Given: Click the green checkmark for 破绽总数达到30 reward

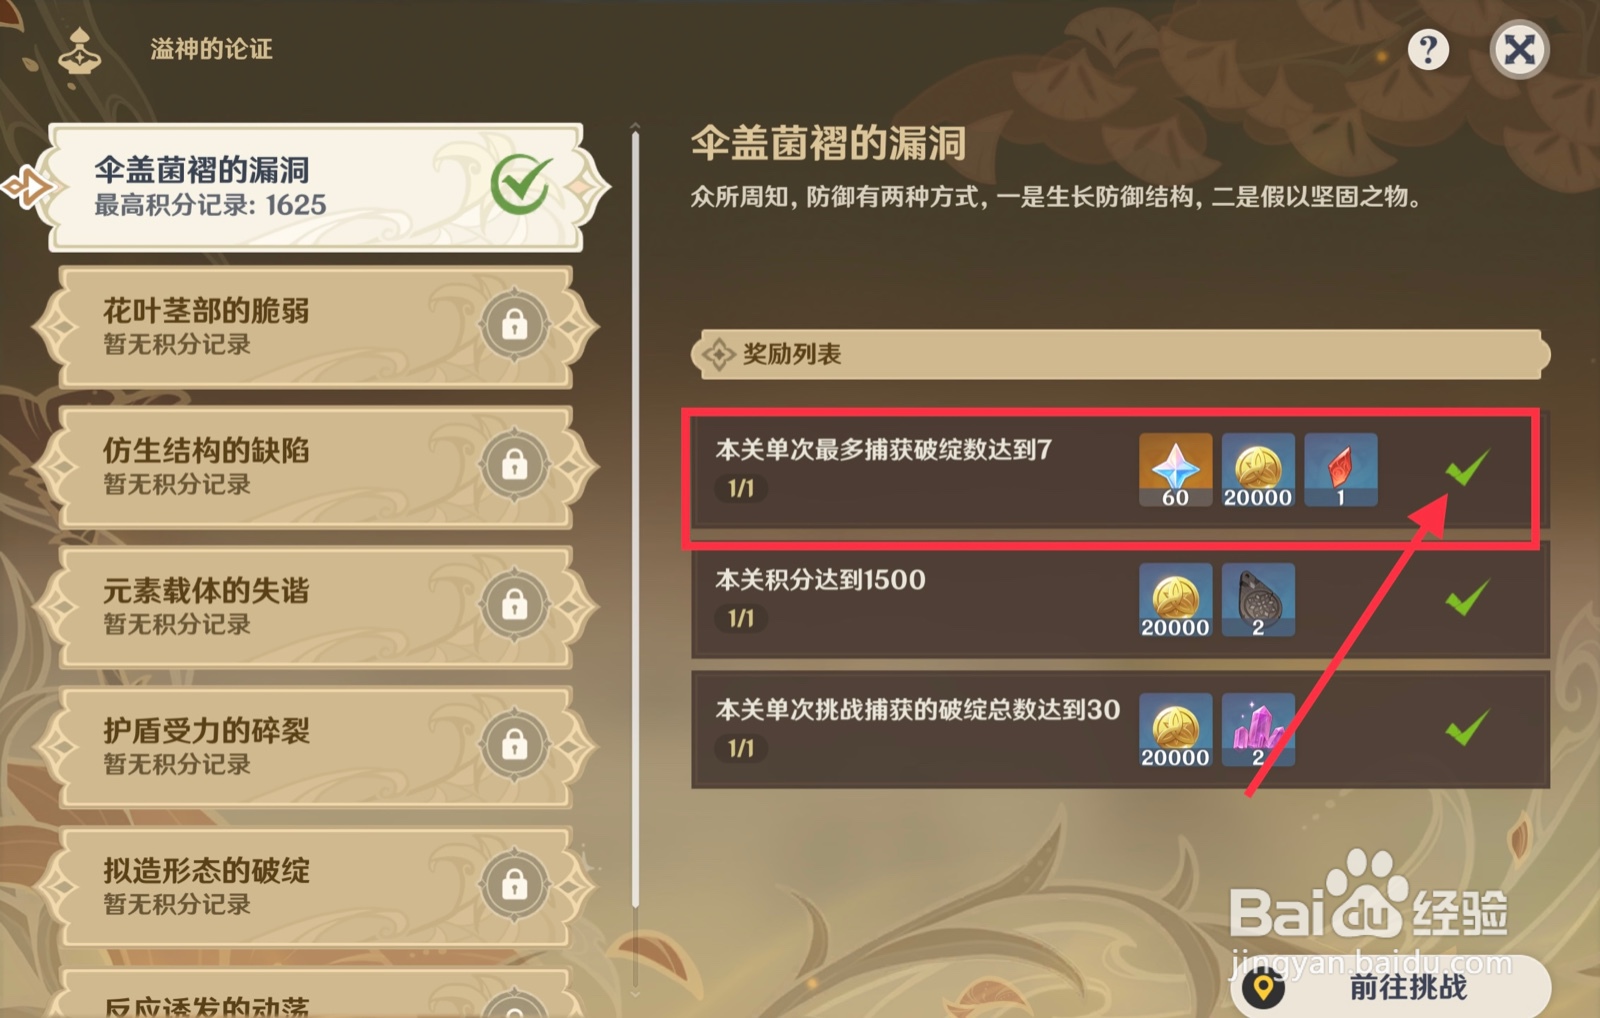Looking at the screenshot, I should click(x=1467, y=728).
